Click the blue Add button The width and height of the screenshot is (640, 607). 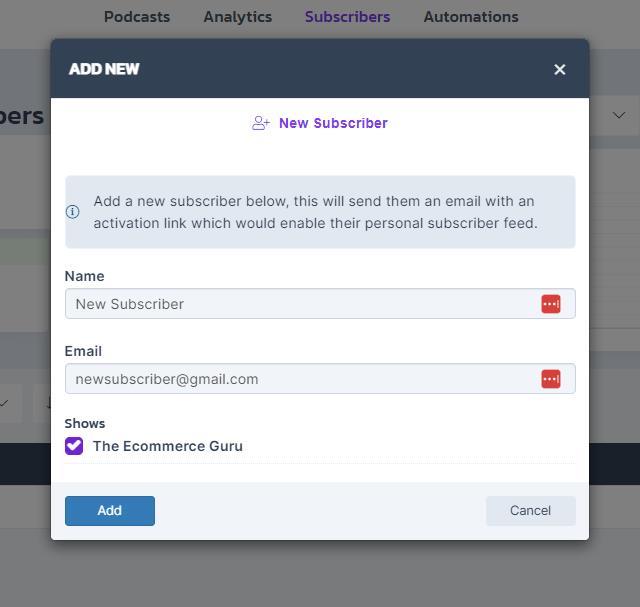point(110,511)
